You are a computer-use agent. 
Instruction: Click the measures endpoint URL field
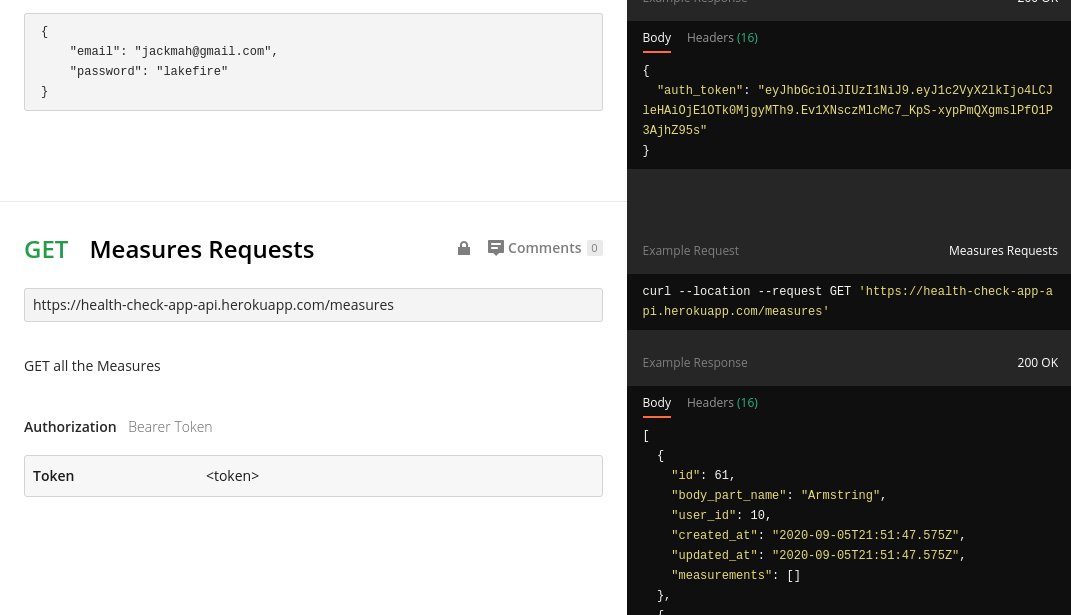tap(313, 305)
